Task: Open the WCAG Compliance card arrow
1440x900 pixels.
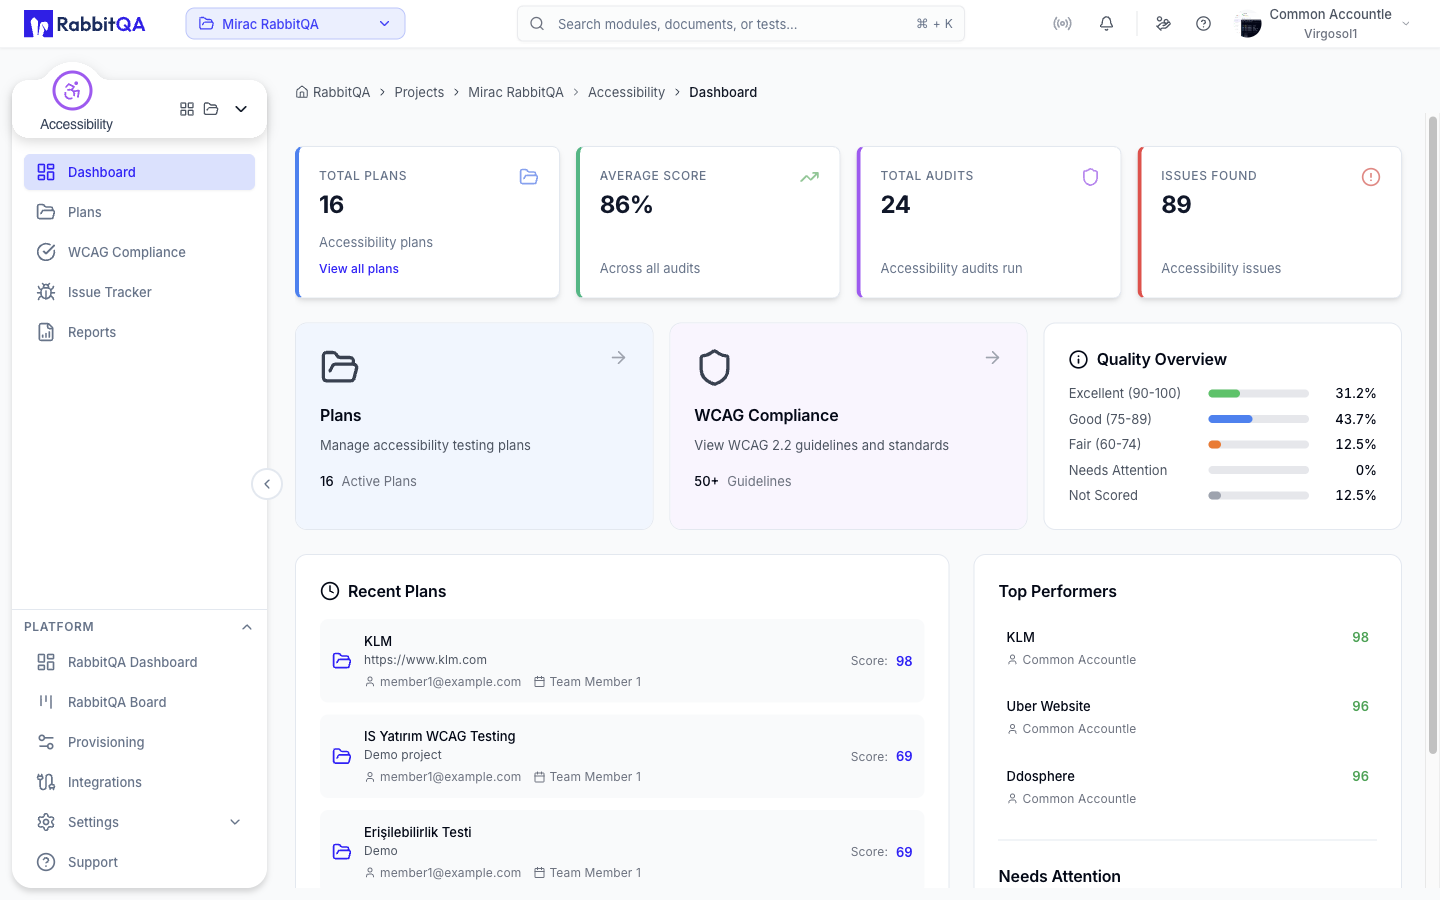Action: coord(993,358)
